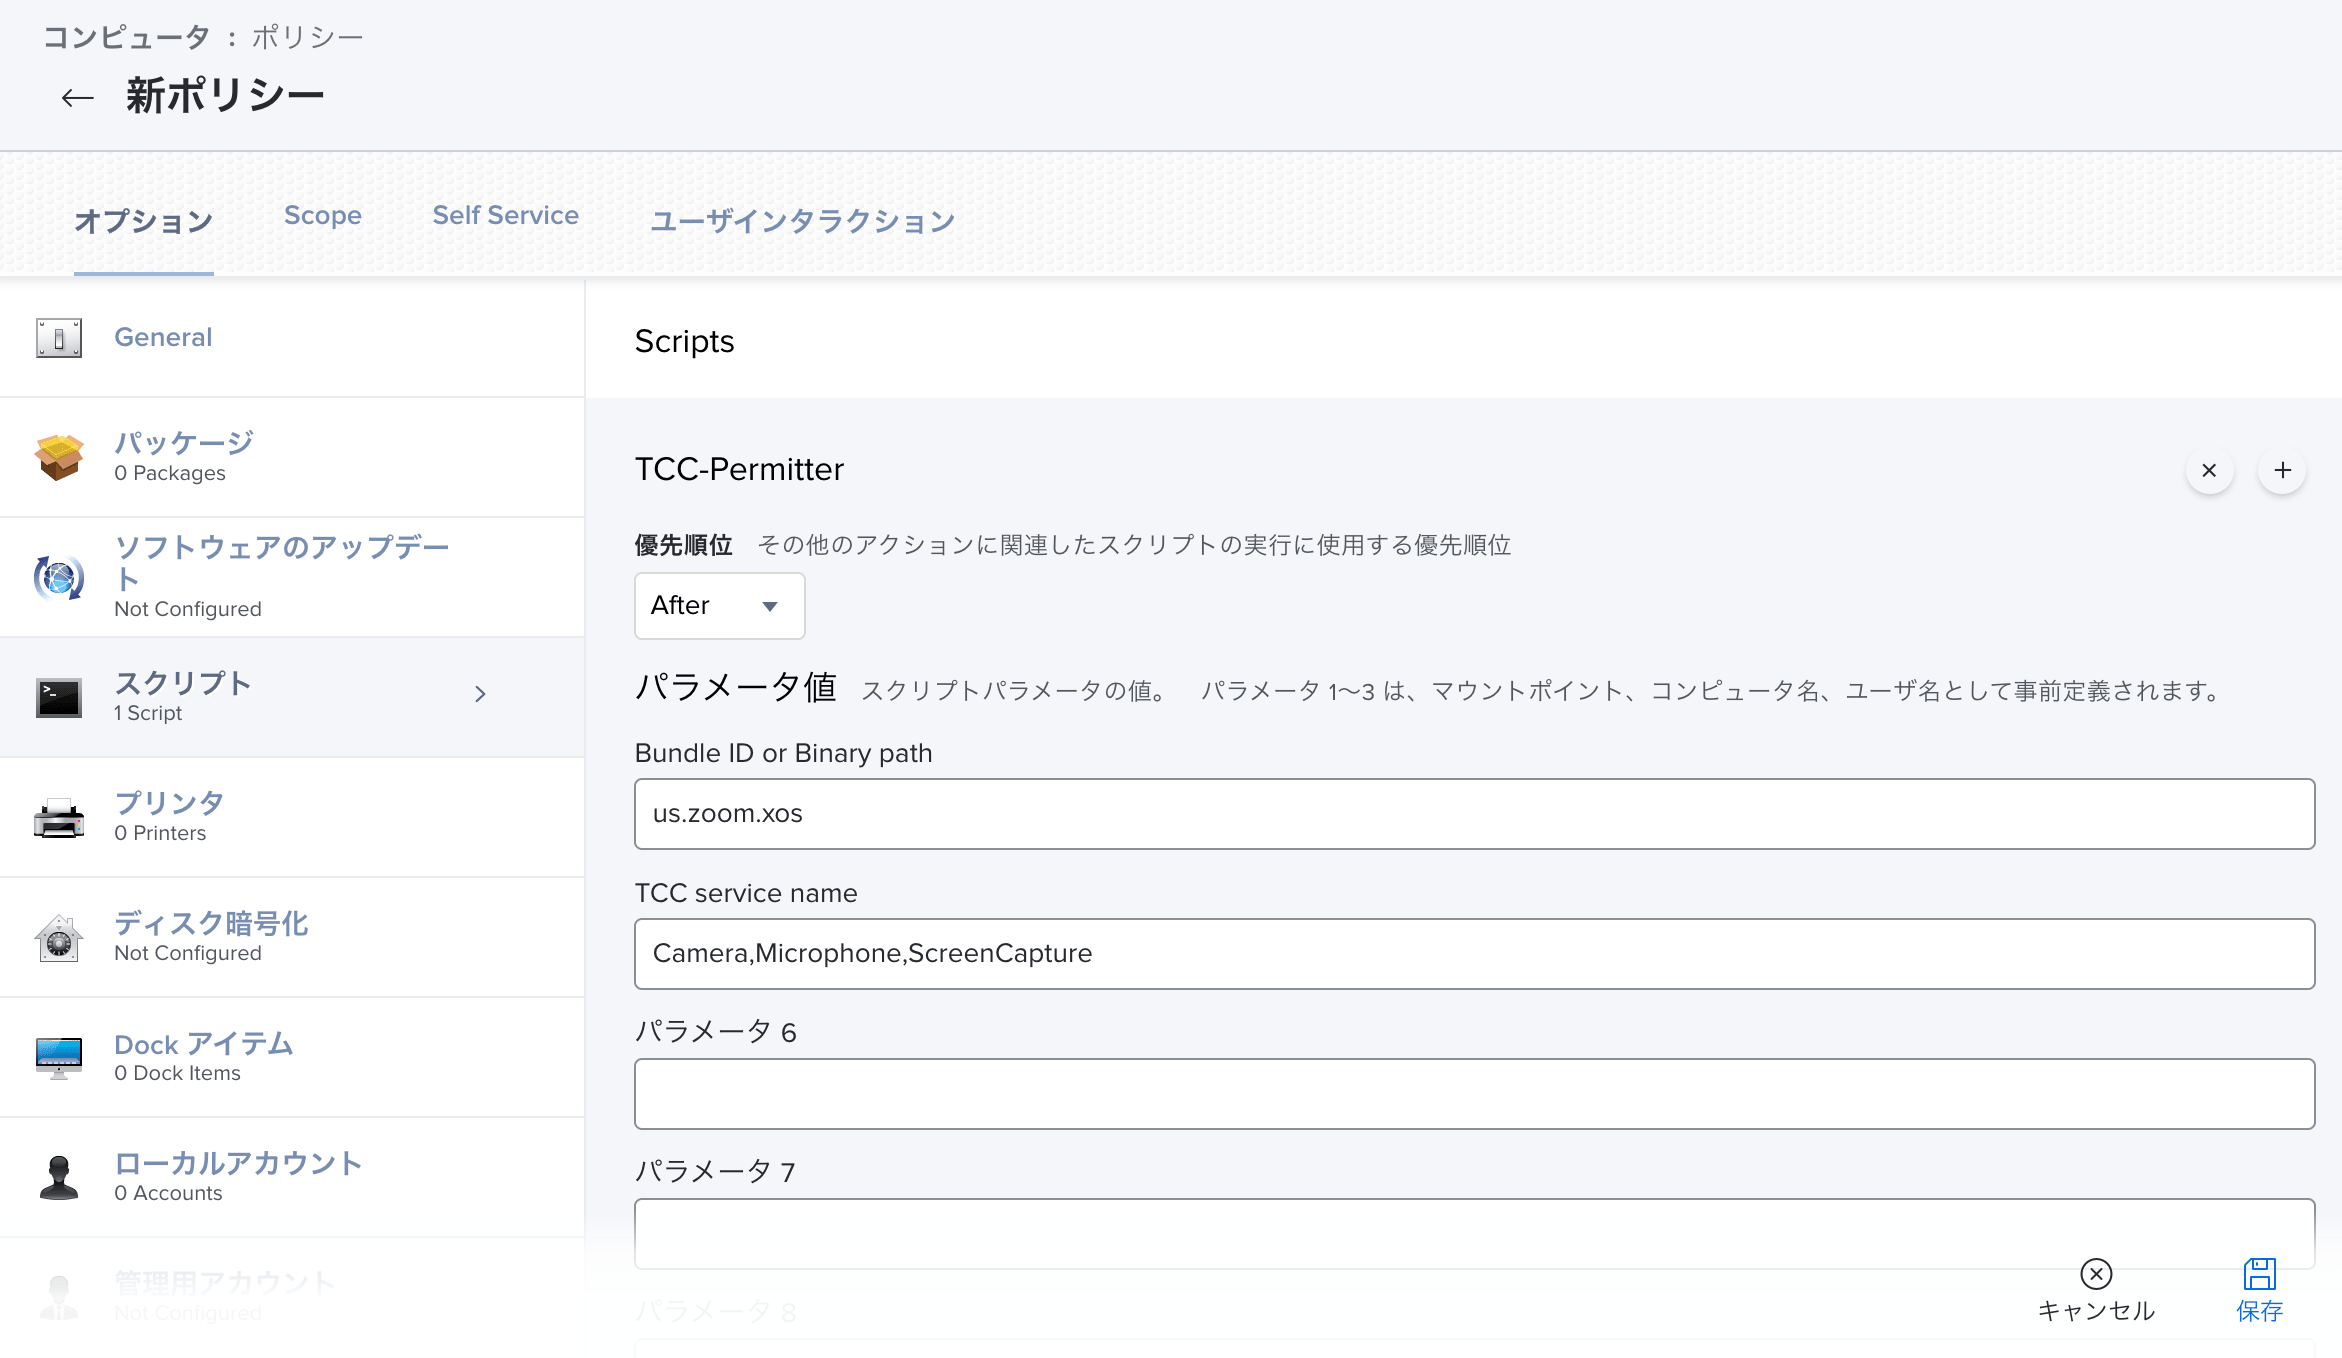Open the パッケージ section link

(184, 442)
